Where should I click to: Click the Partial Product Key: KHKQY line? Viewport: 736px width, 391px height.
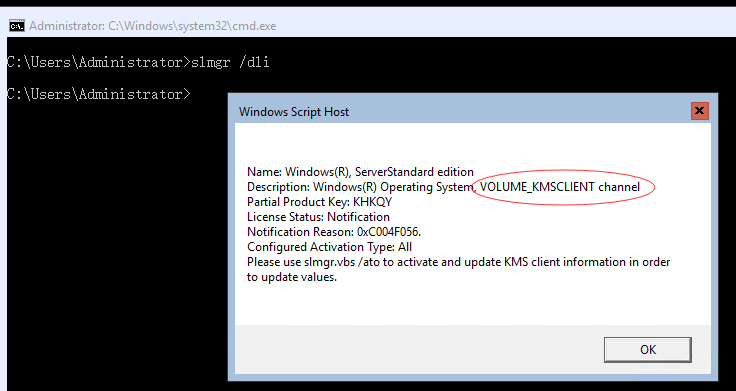(x=320, y=202)
